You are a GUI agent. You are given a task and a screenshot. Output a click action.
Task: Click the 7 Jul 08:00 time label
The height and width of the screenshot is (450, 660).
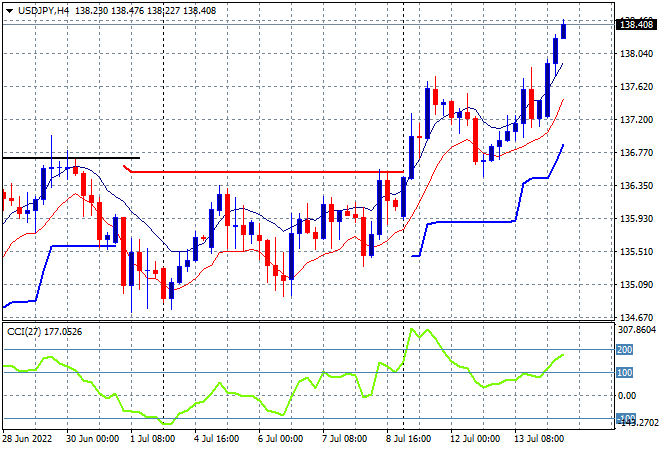345,439
